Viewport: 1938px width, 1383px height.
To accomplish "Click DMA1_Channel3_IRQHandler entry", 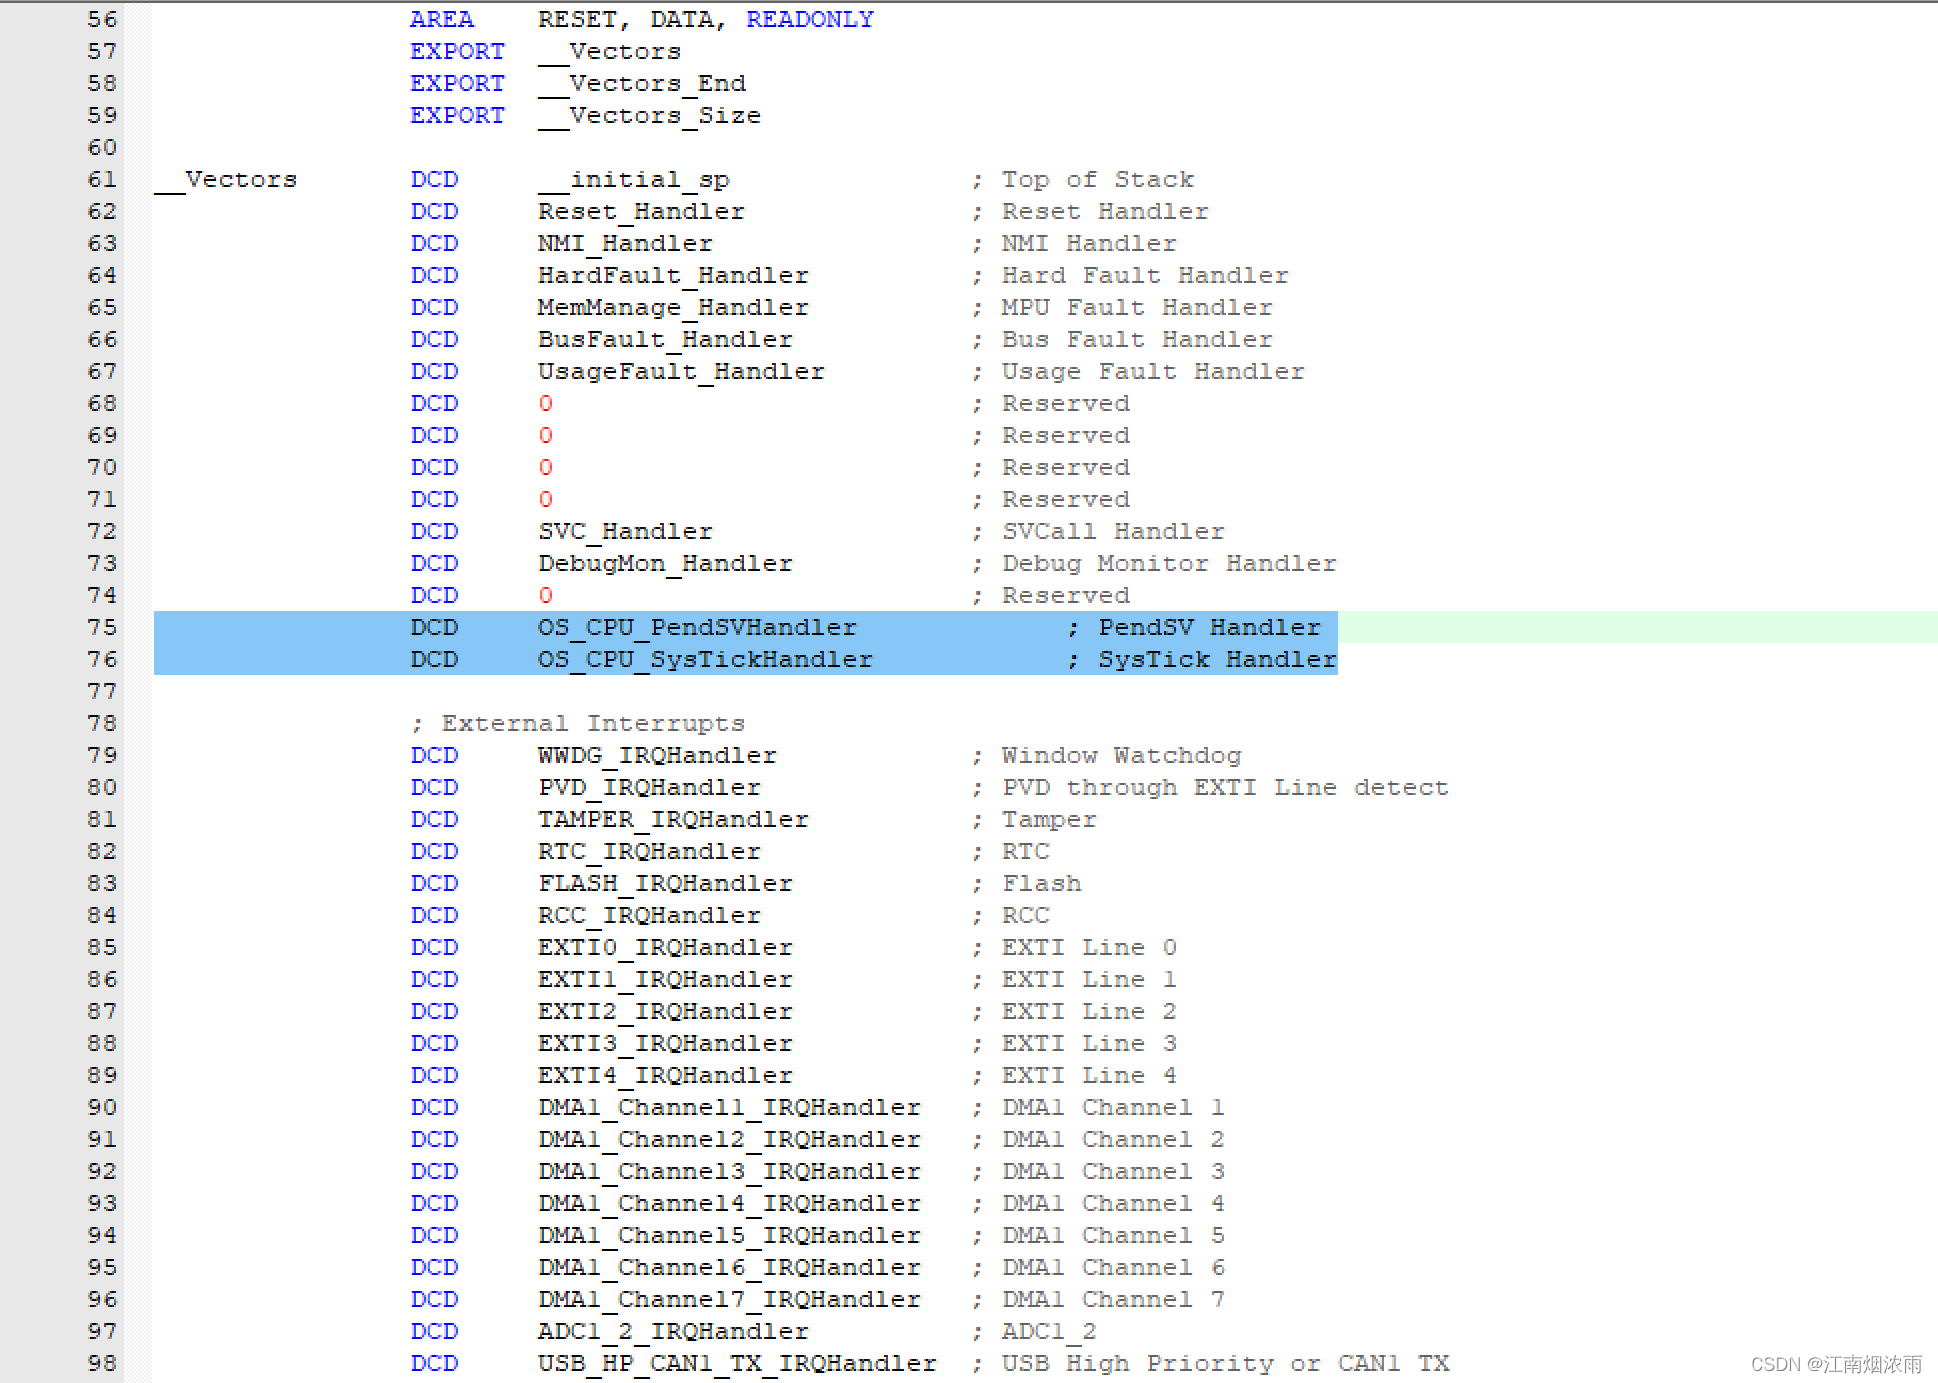I will pyautogui.click(x=729, y=1171).
